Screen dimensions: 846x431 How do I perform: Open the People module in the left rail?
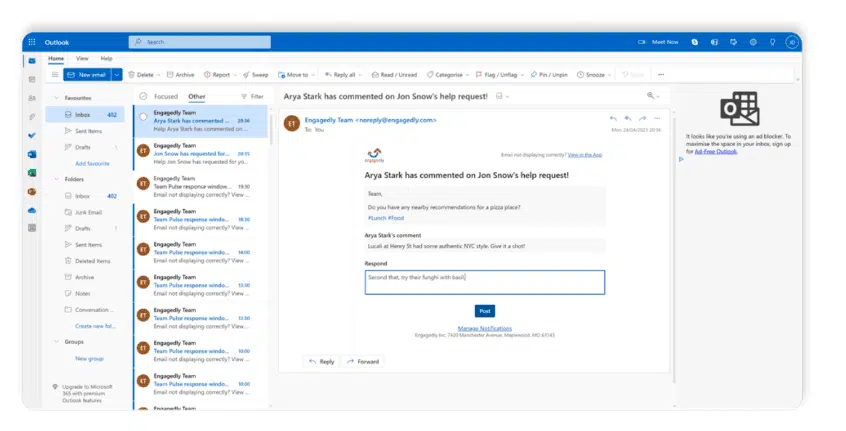click(32, 98)
